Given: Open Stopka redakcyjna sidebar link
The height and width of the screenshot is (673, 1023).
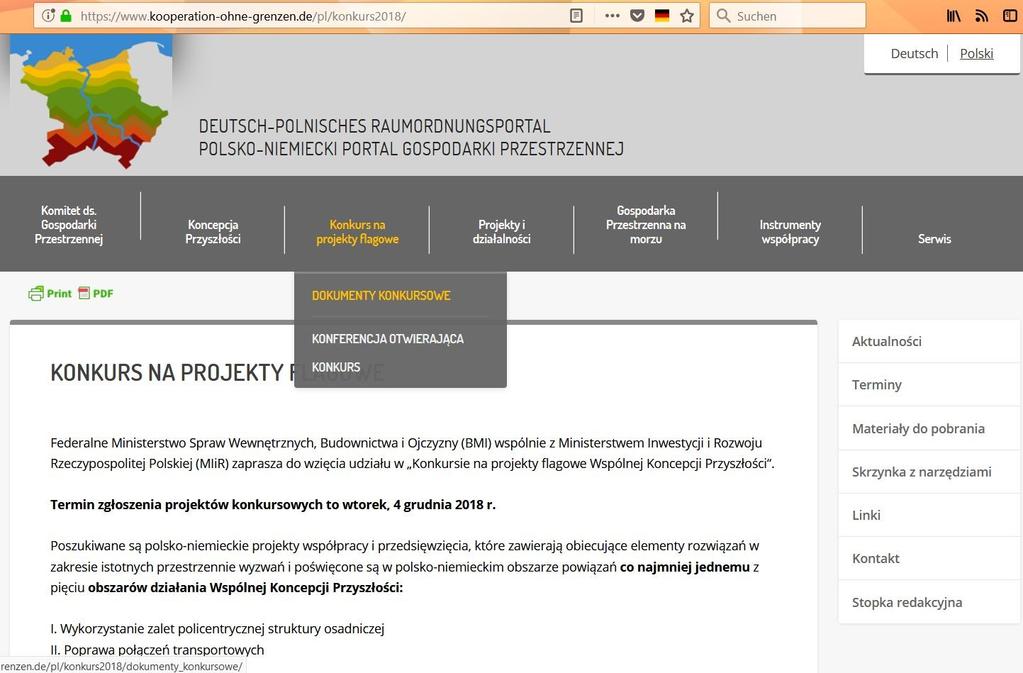Looking at the screenshot, I should pos(929,602).
